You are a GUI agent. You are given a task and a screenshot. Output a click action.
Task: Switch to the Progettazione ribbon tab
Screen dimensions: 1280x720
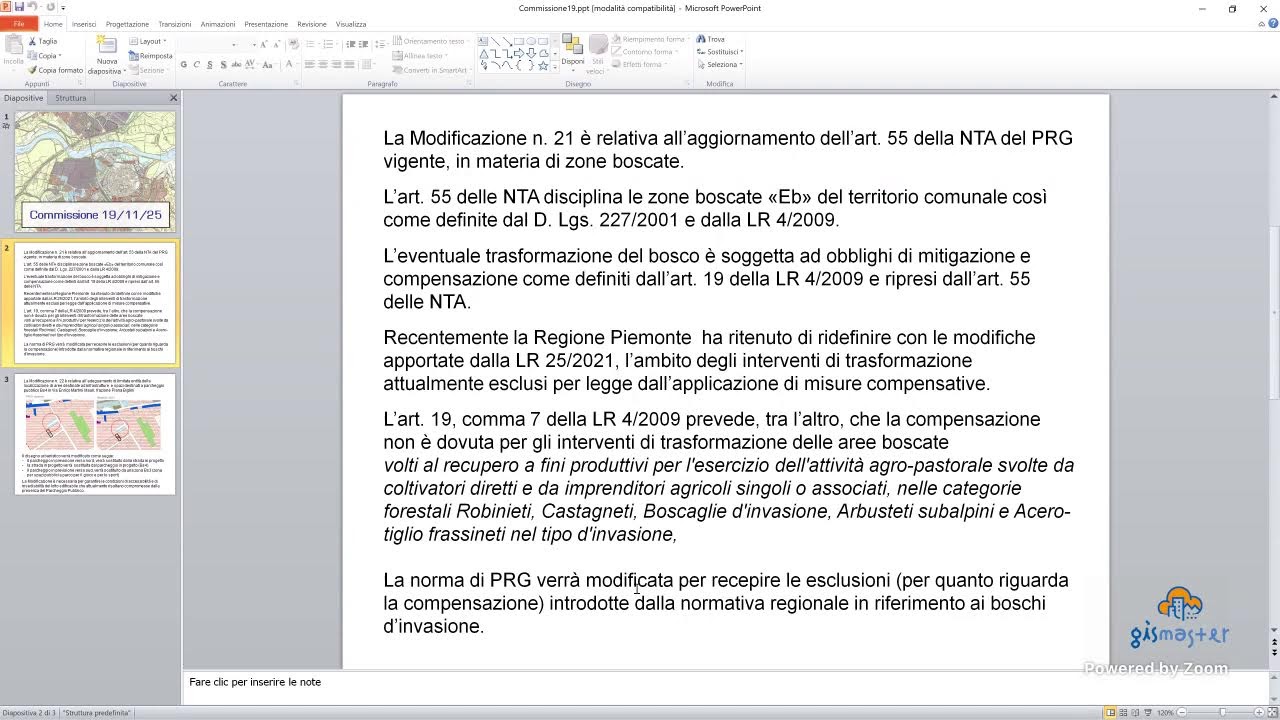tap(127, 24)
